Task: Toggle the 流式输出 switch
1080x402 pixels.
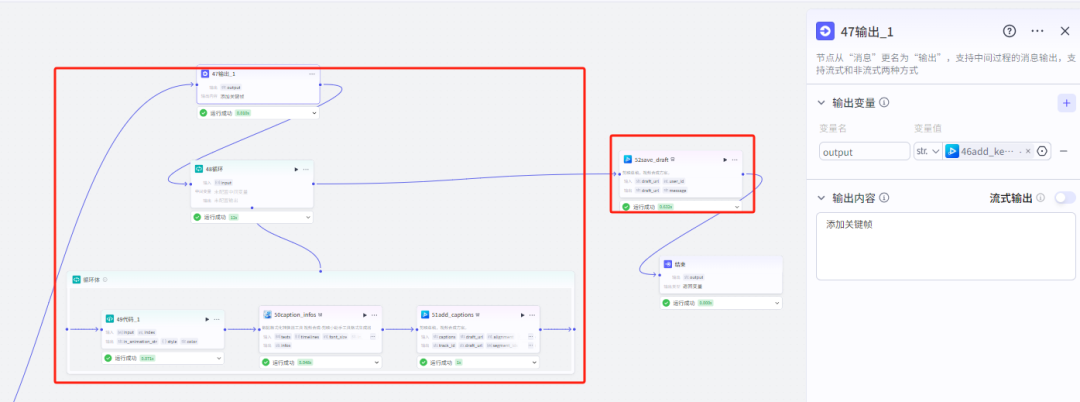Action: tap(1064, 198)
